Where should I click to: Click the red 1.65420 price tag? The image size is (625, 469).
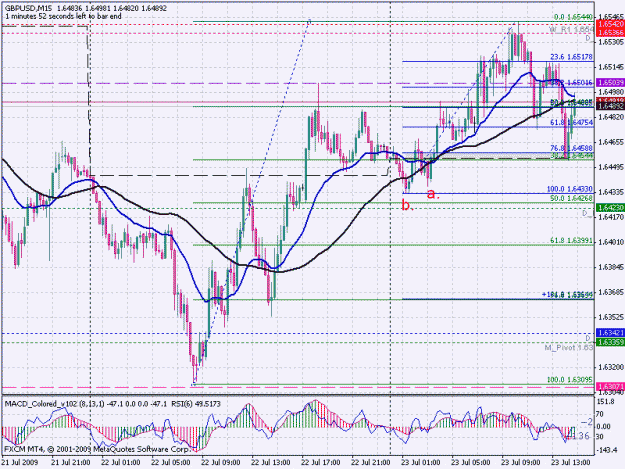(x=609, y=25)
